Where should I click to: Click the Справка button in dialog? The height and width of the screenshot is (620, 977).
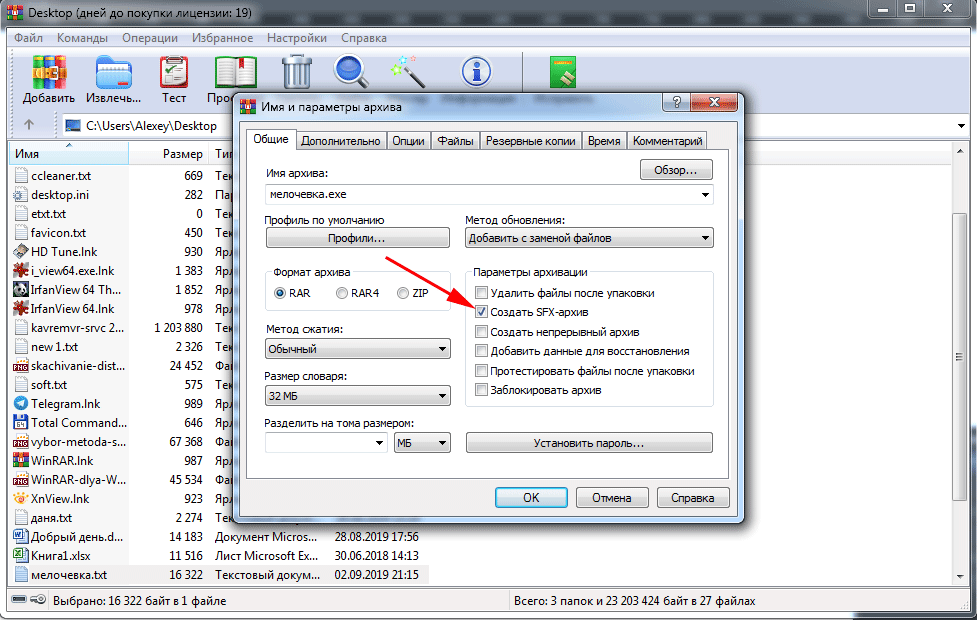[693, 497]
